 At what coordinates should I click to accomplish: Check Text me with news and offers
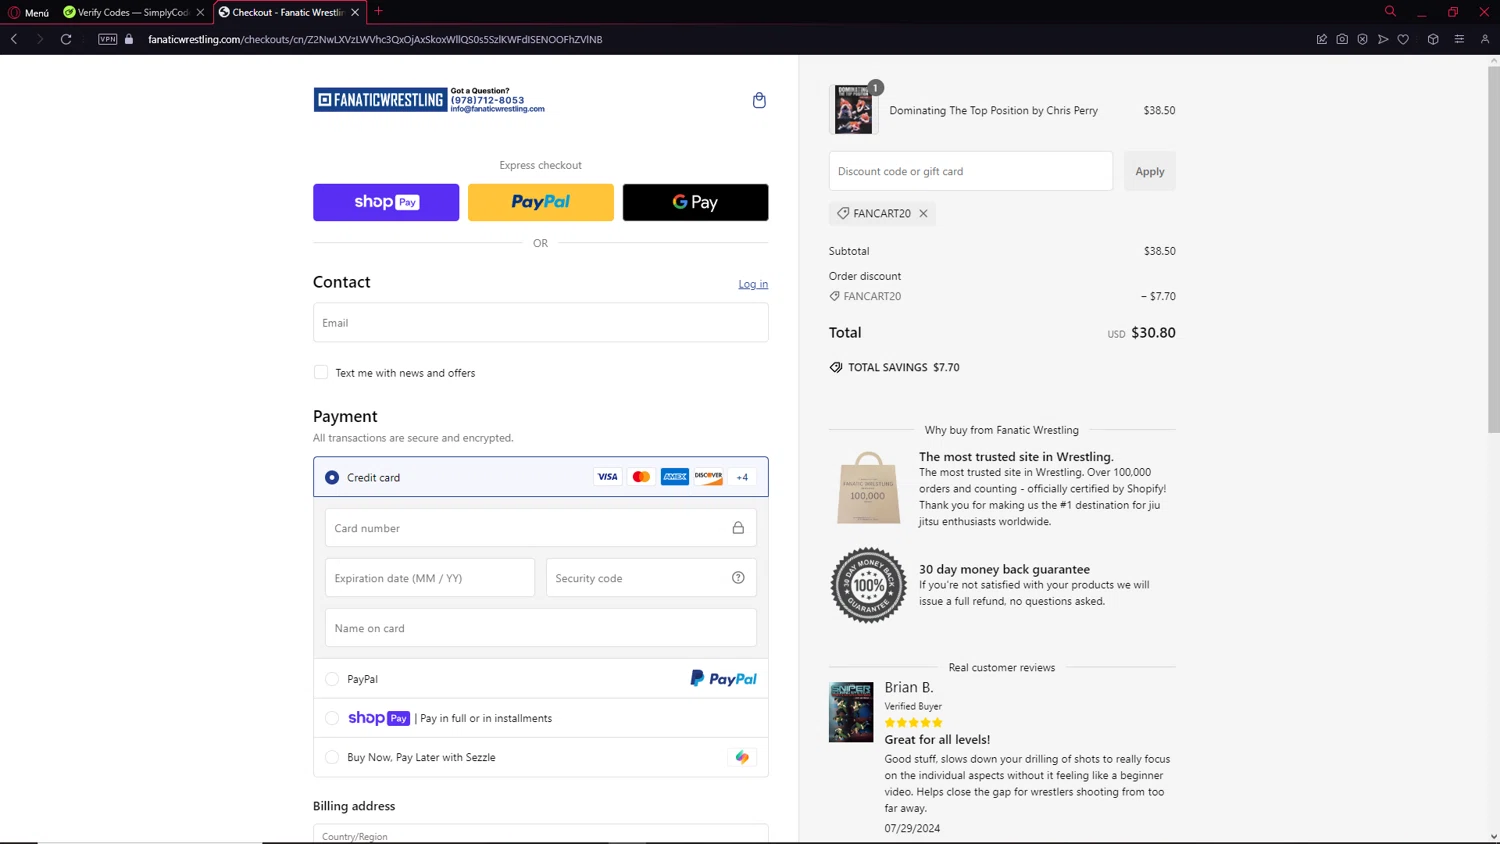[x=321, y=372]
